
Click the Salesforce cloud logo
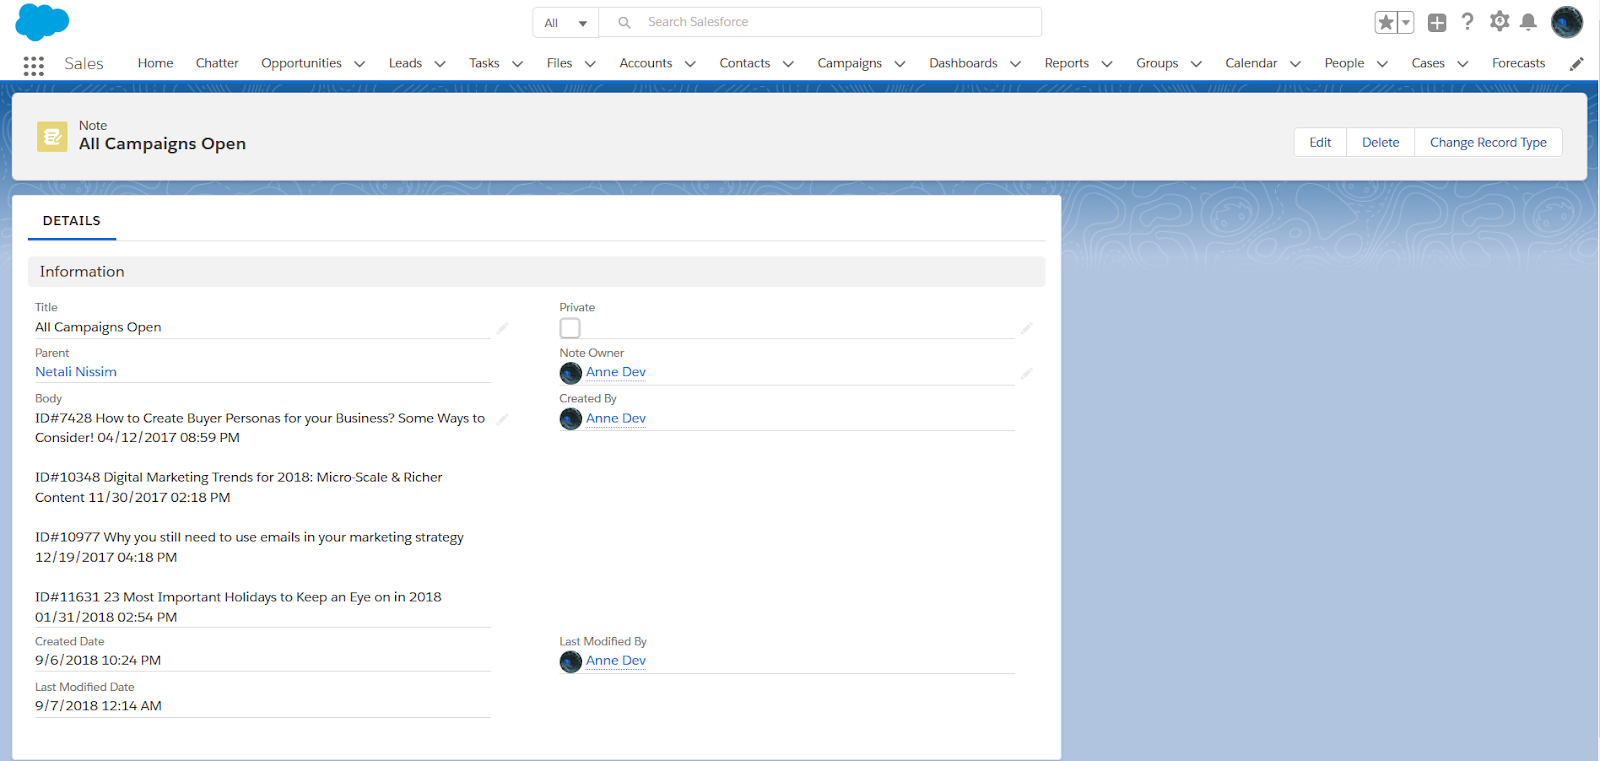(x=42, y=22)
